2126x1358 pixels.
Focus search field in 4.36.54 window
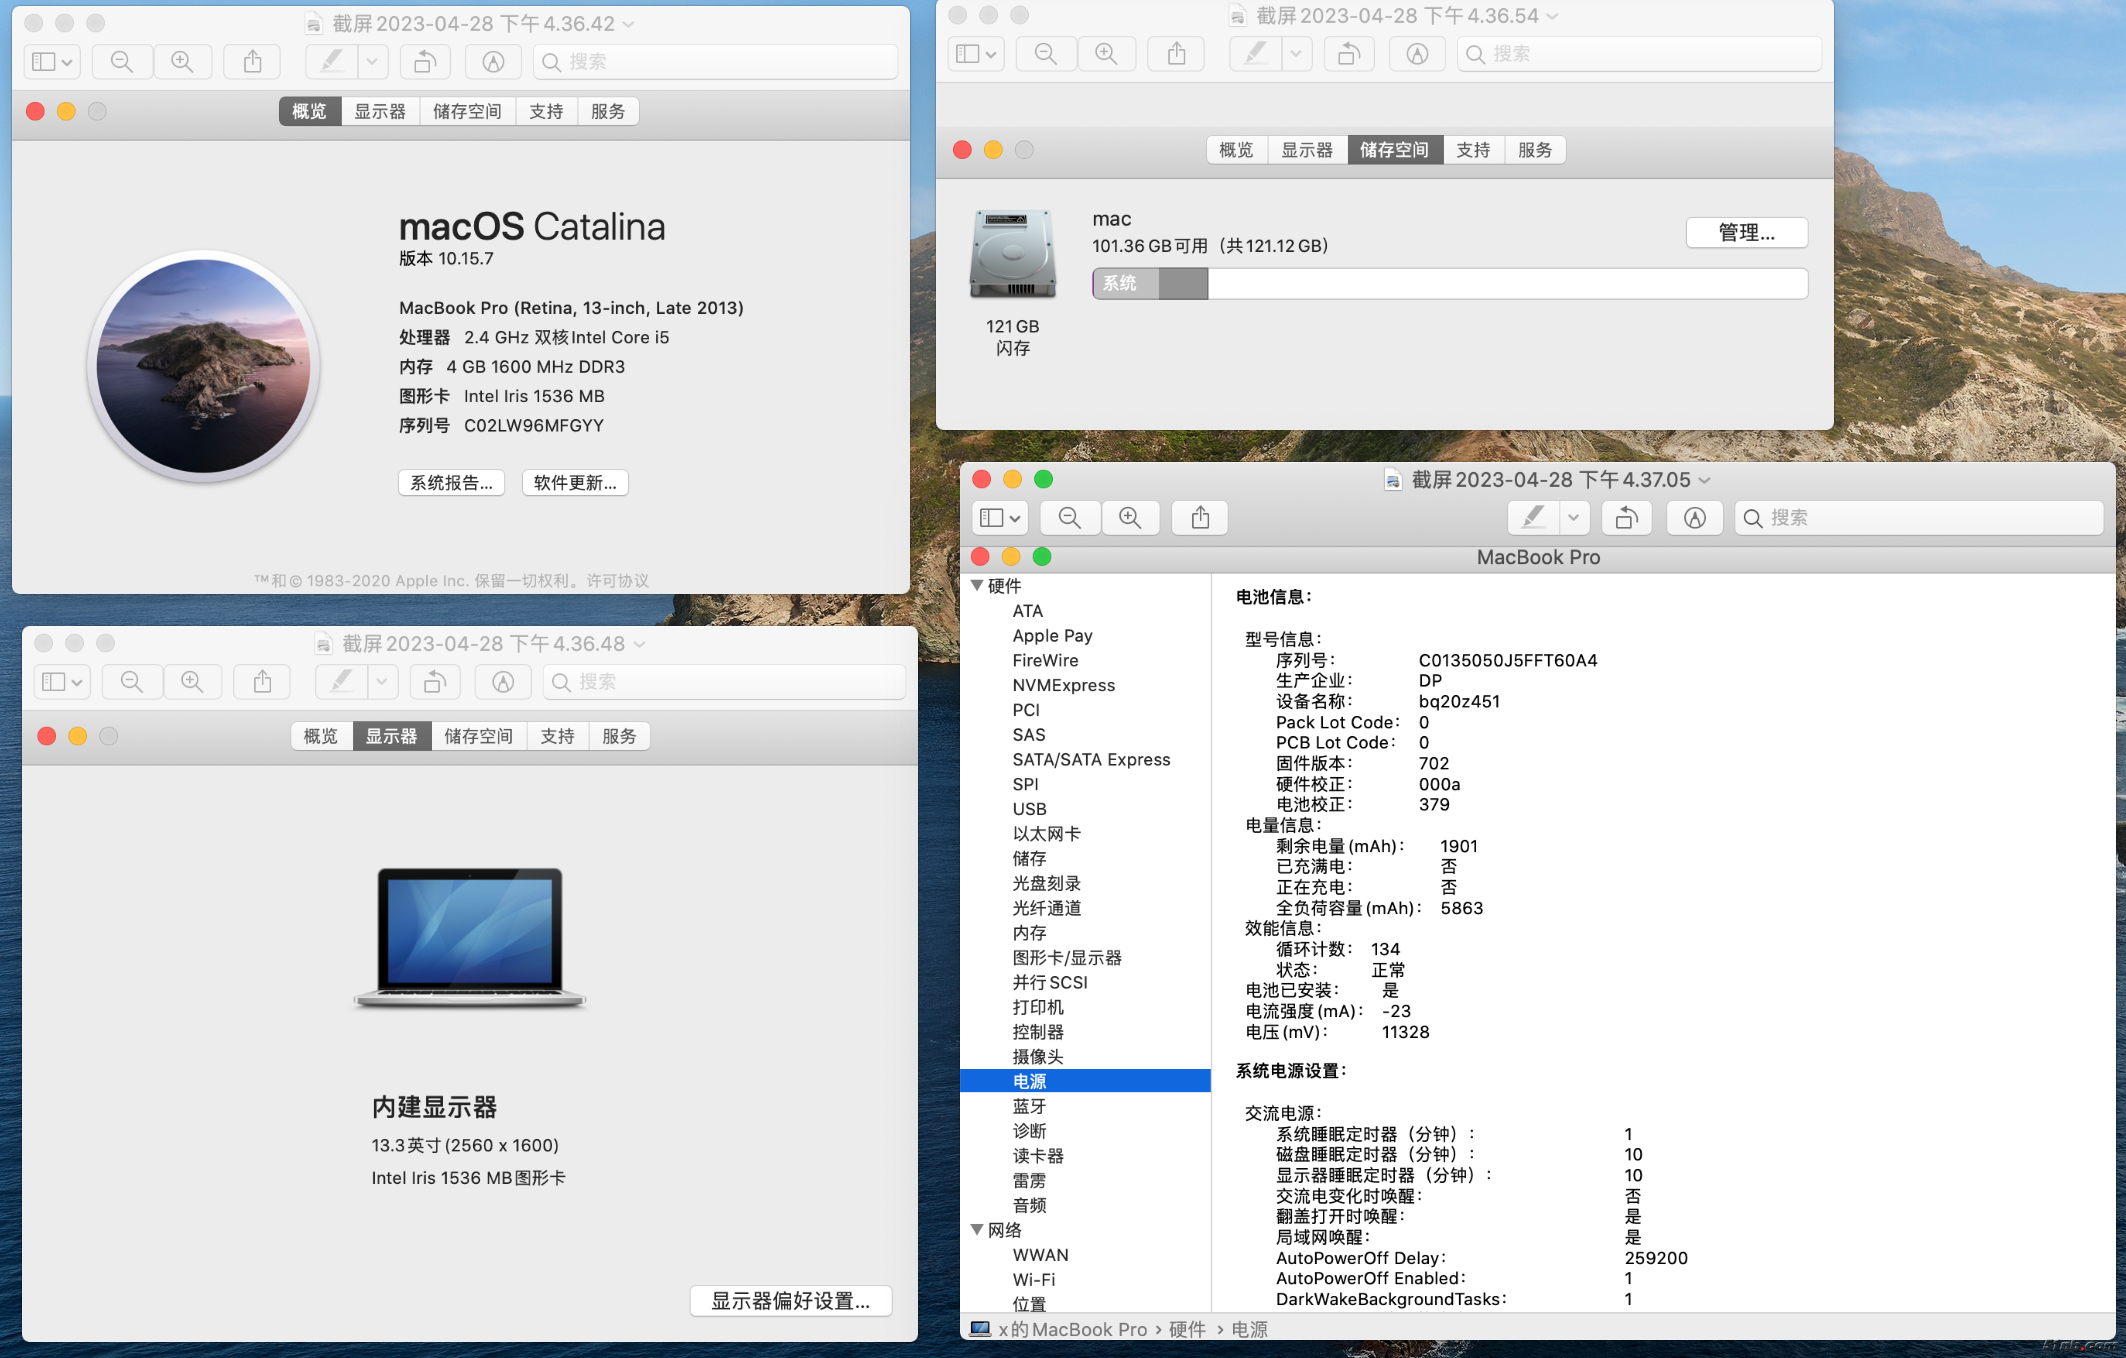(1640, 54)
